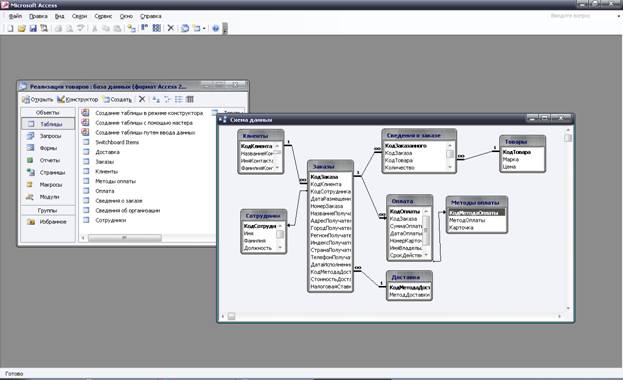Open the Справка menu
This screenshot has width=623, height=380.
pyautogui.click(x=151, y=16)
